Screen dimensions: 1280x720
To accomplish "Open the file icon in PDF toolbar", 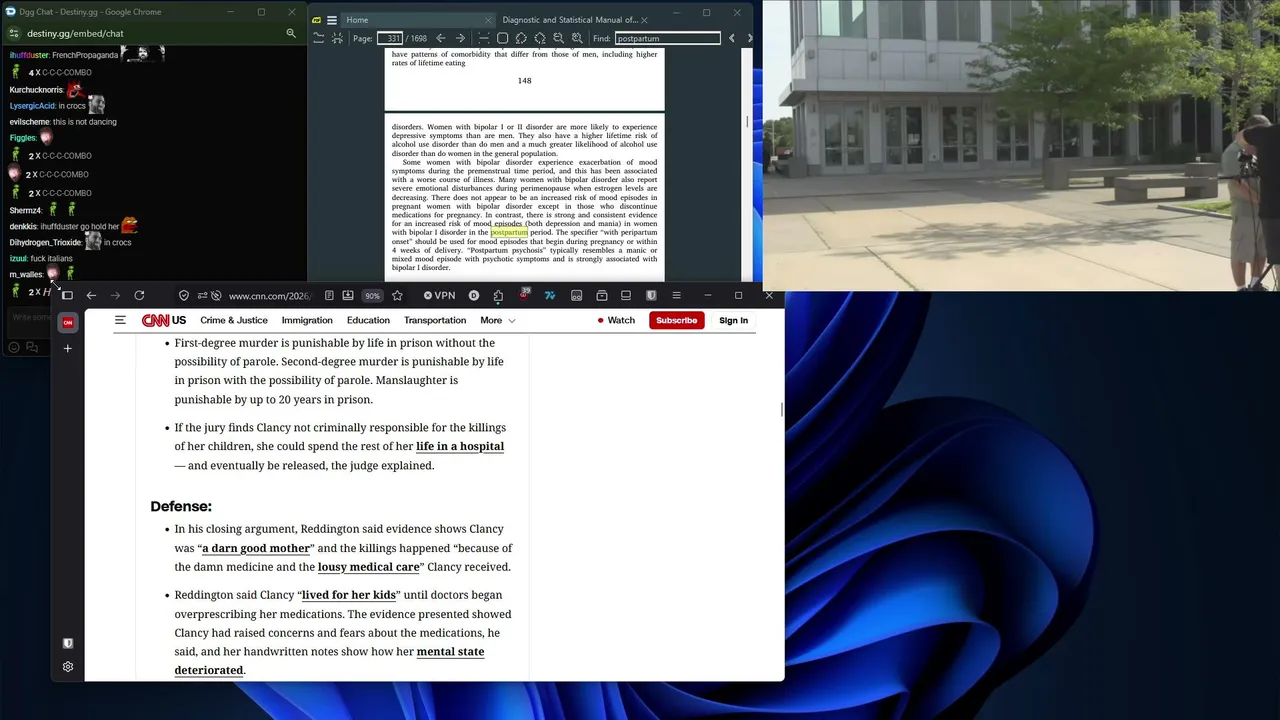I will click(x=318, y=38).
